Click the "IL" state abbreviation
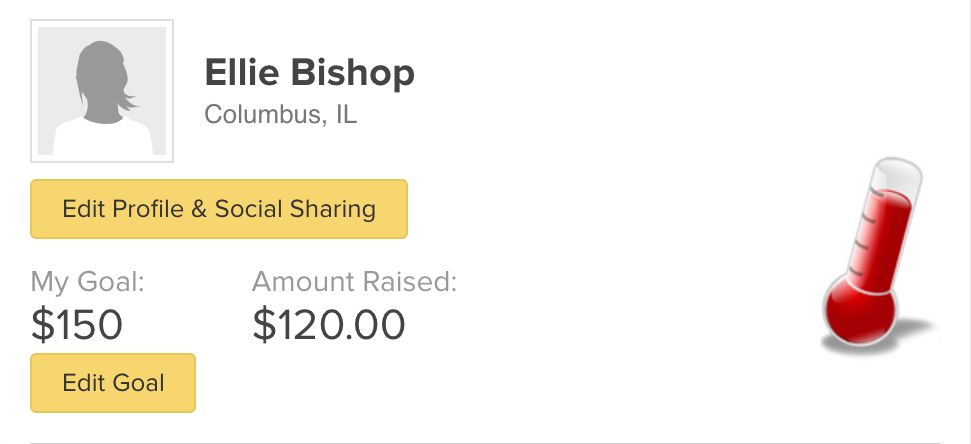Viewport: 971px width, 444px height. 346,114
